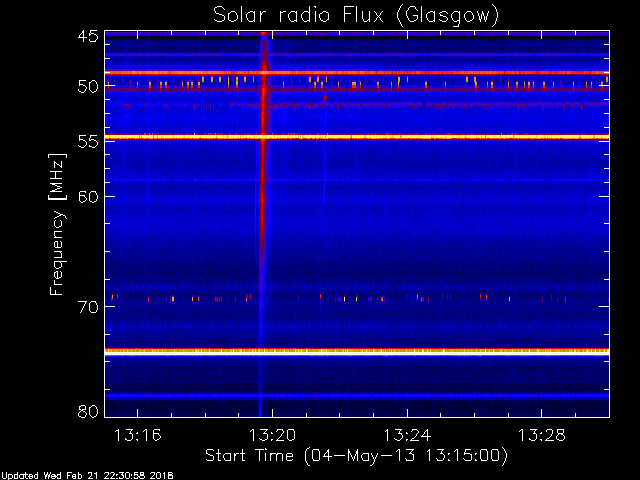640x480 pixels.
Task: Click the 80 frequency tick label
Action: [88, 411]
